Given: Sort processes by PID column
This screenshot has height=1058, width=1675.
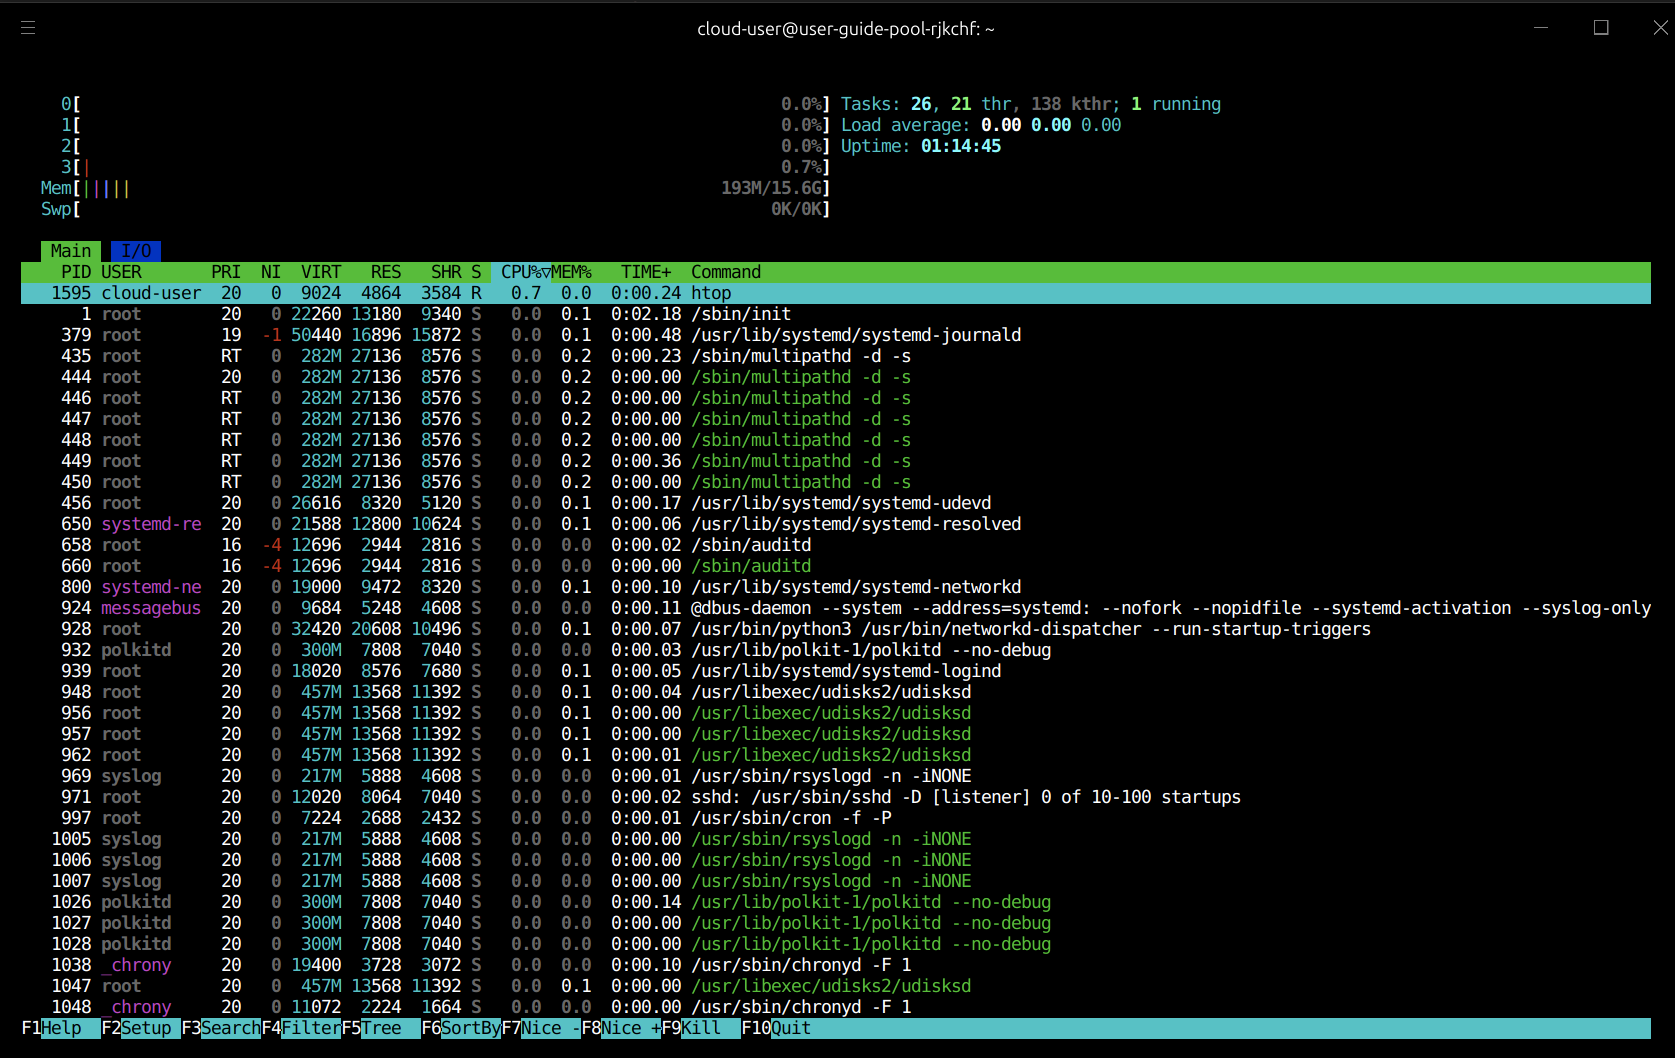Looking at the screenshot, I should (x=75, y=271).
